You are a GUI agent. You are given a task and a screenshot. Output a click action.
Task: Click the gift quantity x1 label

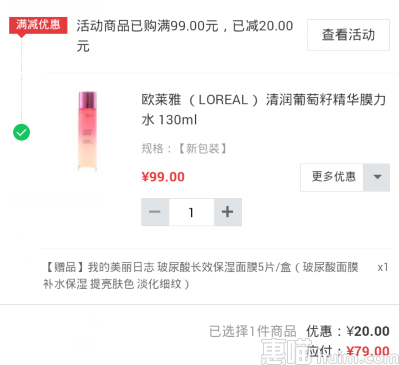click(x=383, y=267)
